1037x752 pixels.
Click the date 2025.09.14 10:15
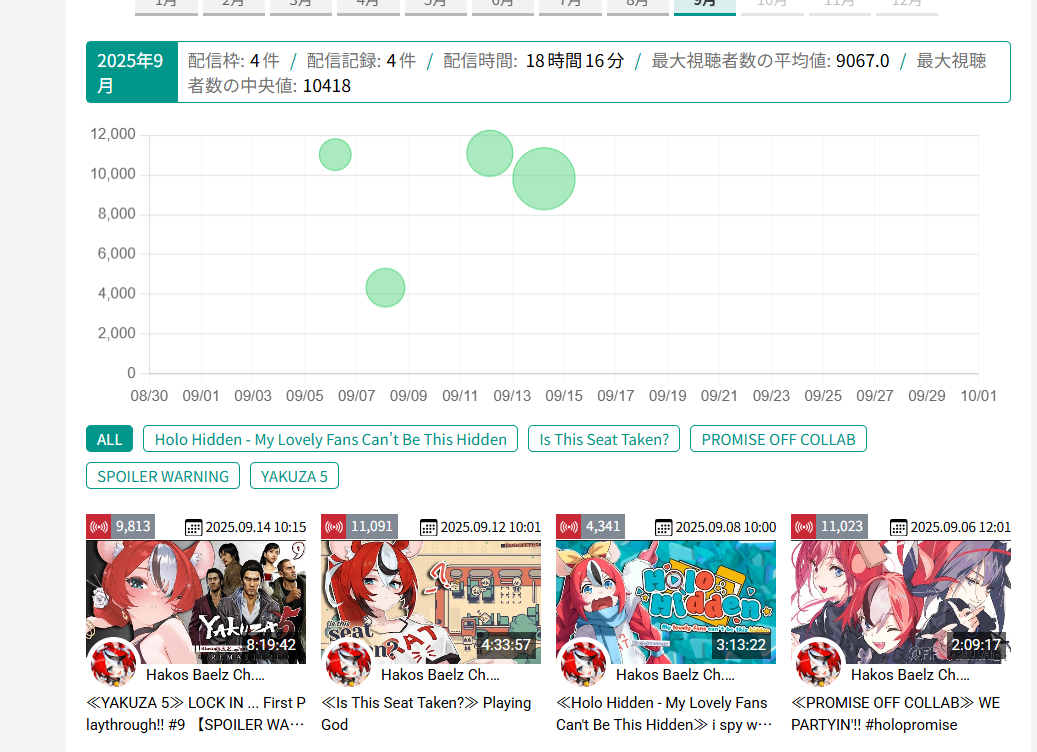coord(256,527)
